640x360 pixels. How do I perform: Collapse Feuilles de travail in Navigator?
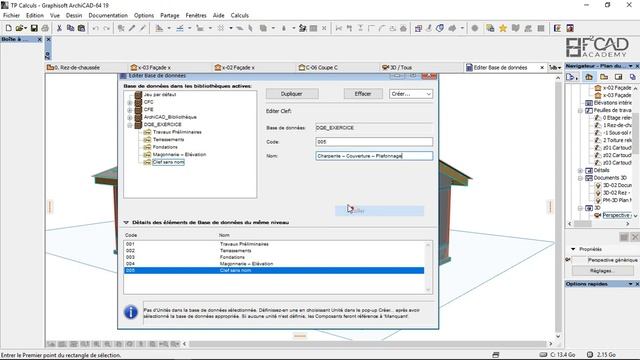click(580, 111)
